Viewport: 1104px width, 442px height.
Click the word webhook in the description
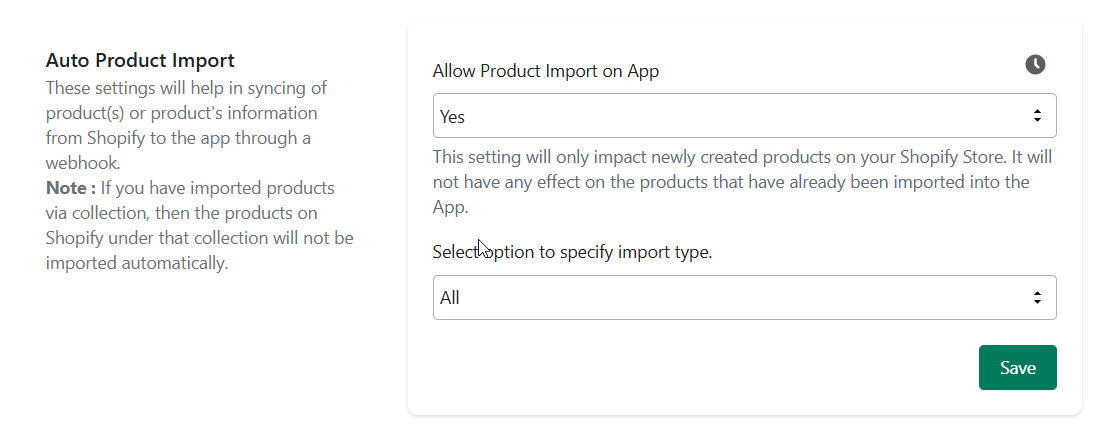[x=82, y=163]
